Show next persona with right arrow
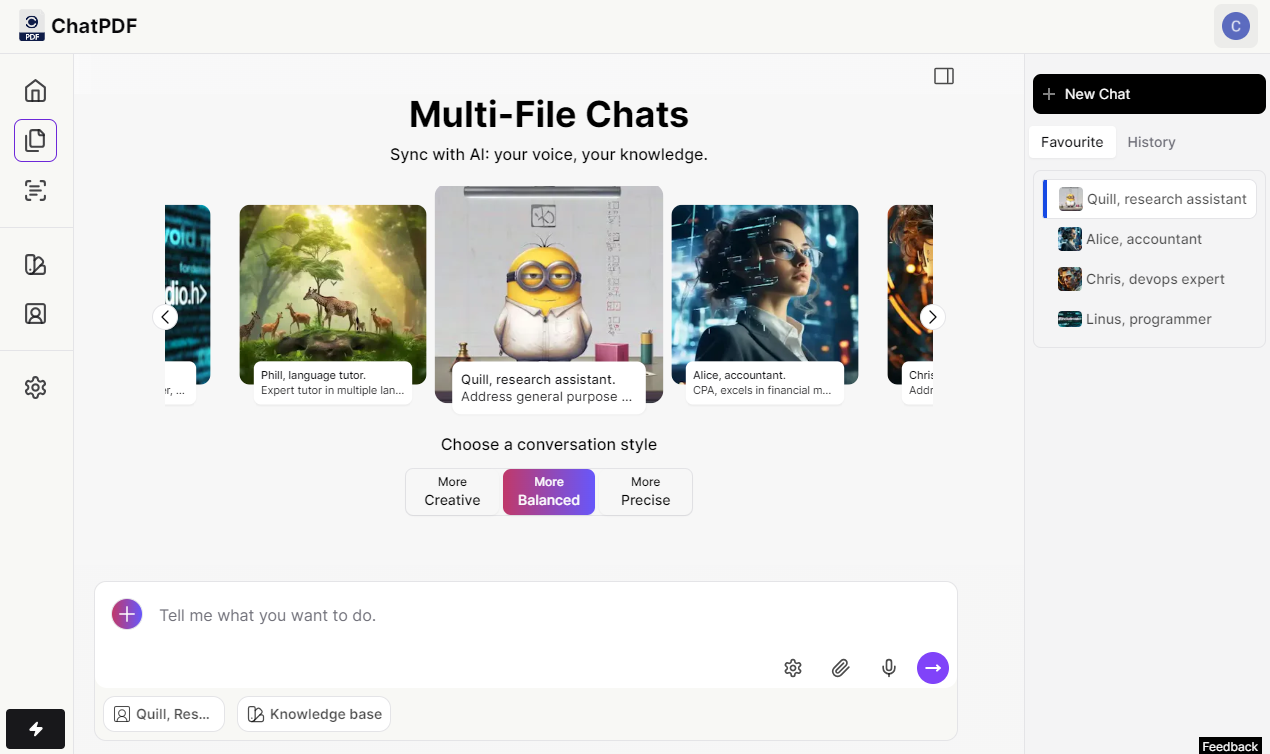1270x754 pixels. (x=932, y=317)
